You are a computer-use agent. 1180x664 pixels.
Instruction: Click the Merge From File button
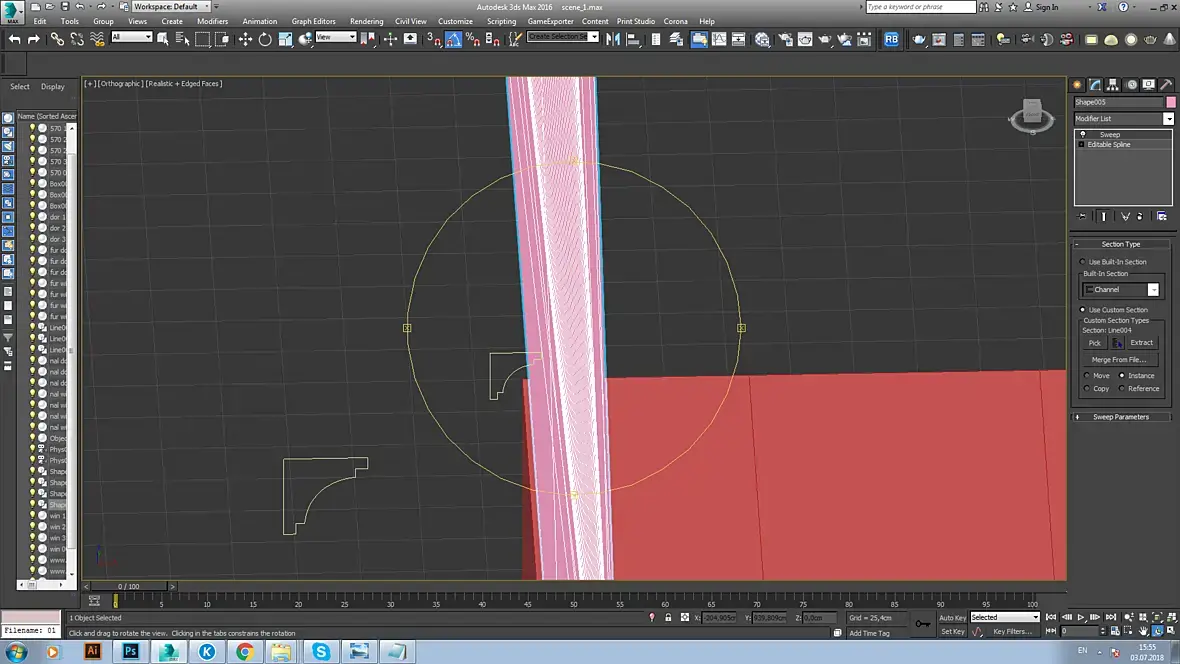[x=1118, y=359]
